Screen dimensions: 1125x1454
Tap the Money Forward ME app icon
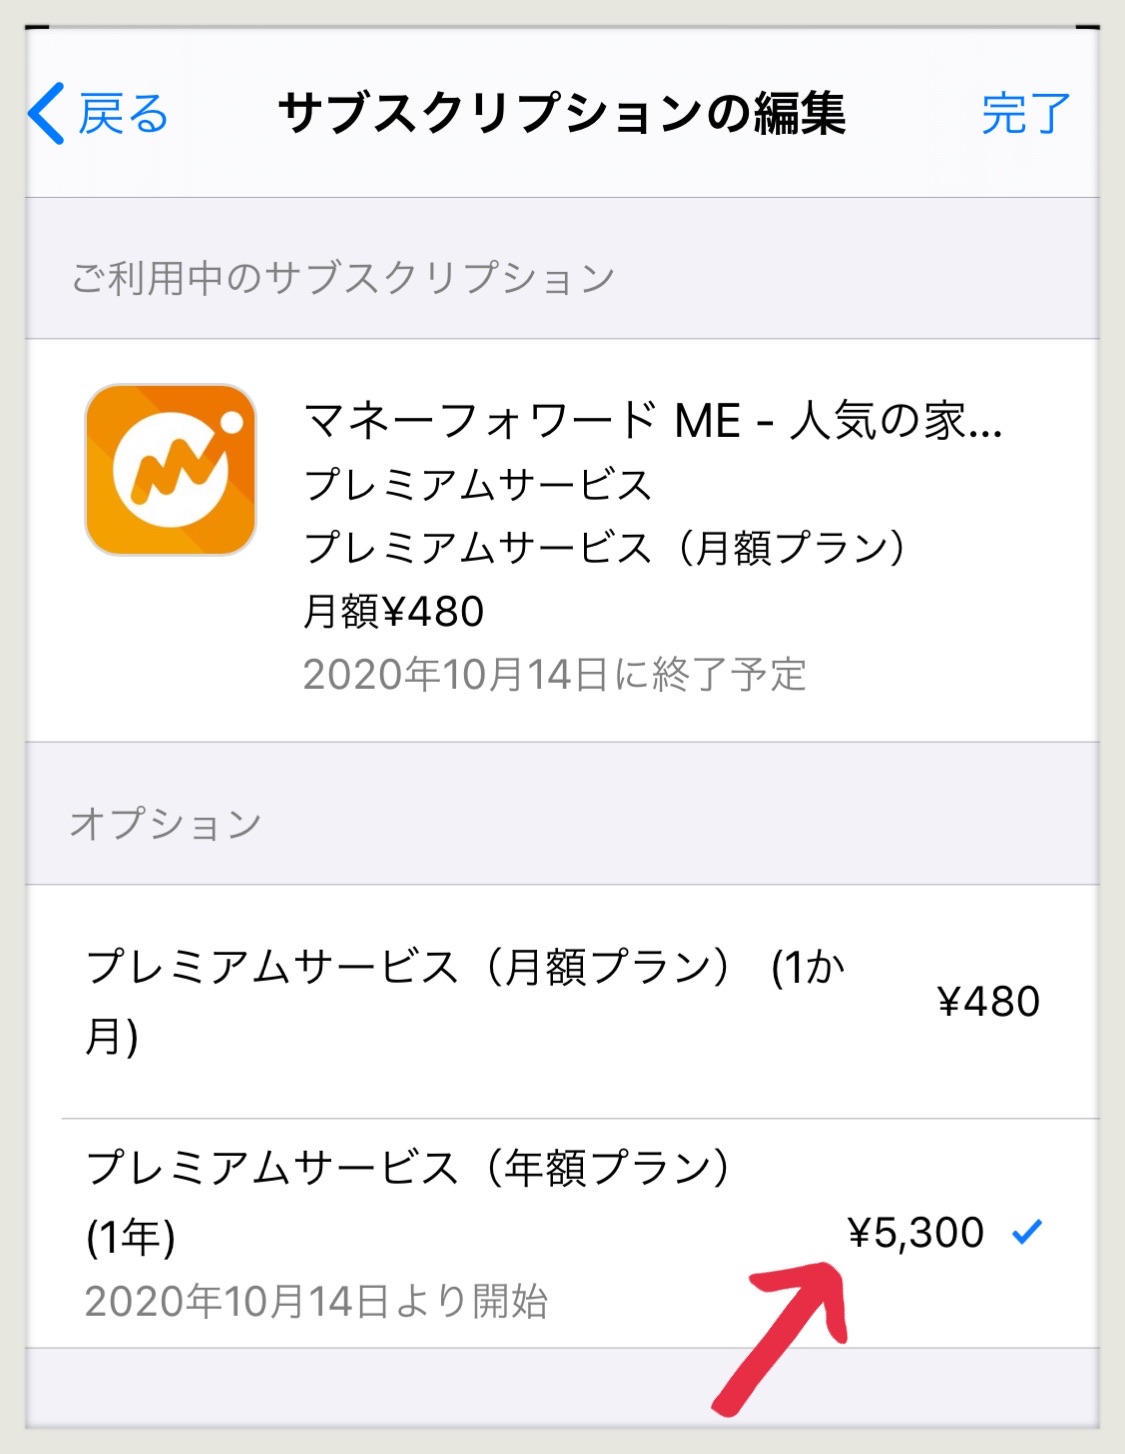(x=171, y=469)
